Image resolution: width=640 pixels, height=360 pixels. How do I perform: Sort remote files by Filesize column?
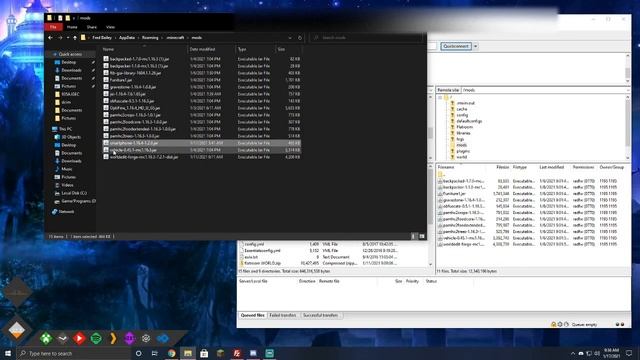coord(502,167)
